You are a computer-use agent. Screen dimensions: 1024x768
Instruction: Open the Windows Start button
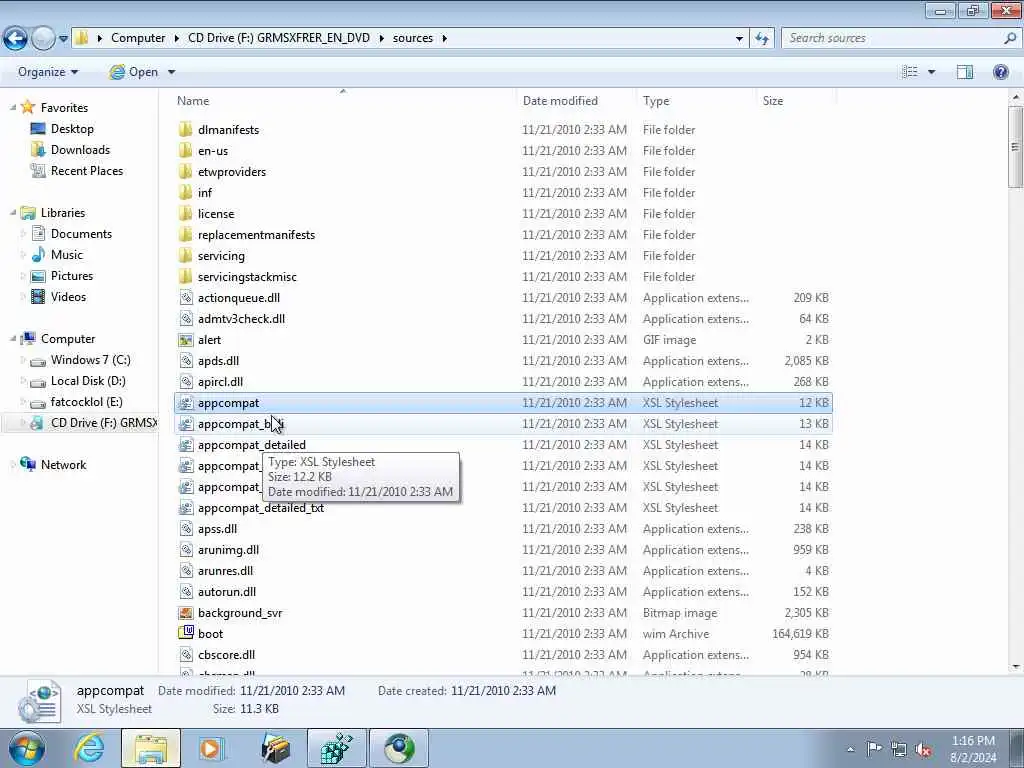click(x=26, y=748)
